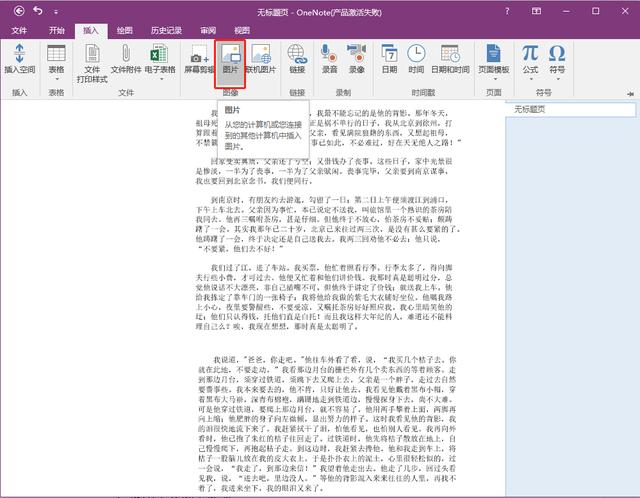640x498 pixels.
Task: Open the History (历史记录) tab
Action: (x=166, y=31)
